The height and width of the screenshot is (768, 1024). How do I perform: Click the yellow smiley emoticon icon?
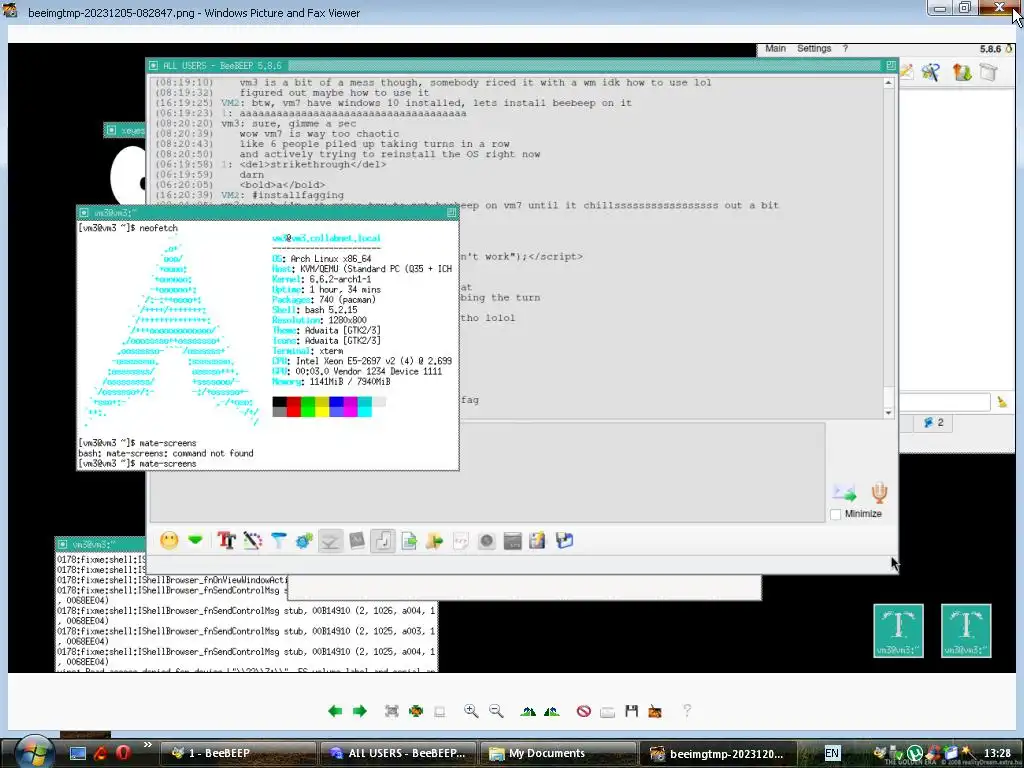(x=169, y=540)
